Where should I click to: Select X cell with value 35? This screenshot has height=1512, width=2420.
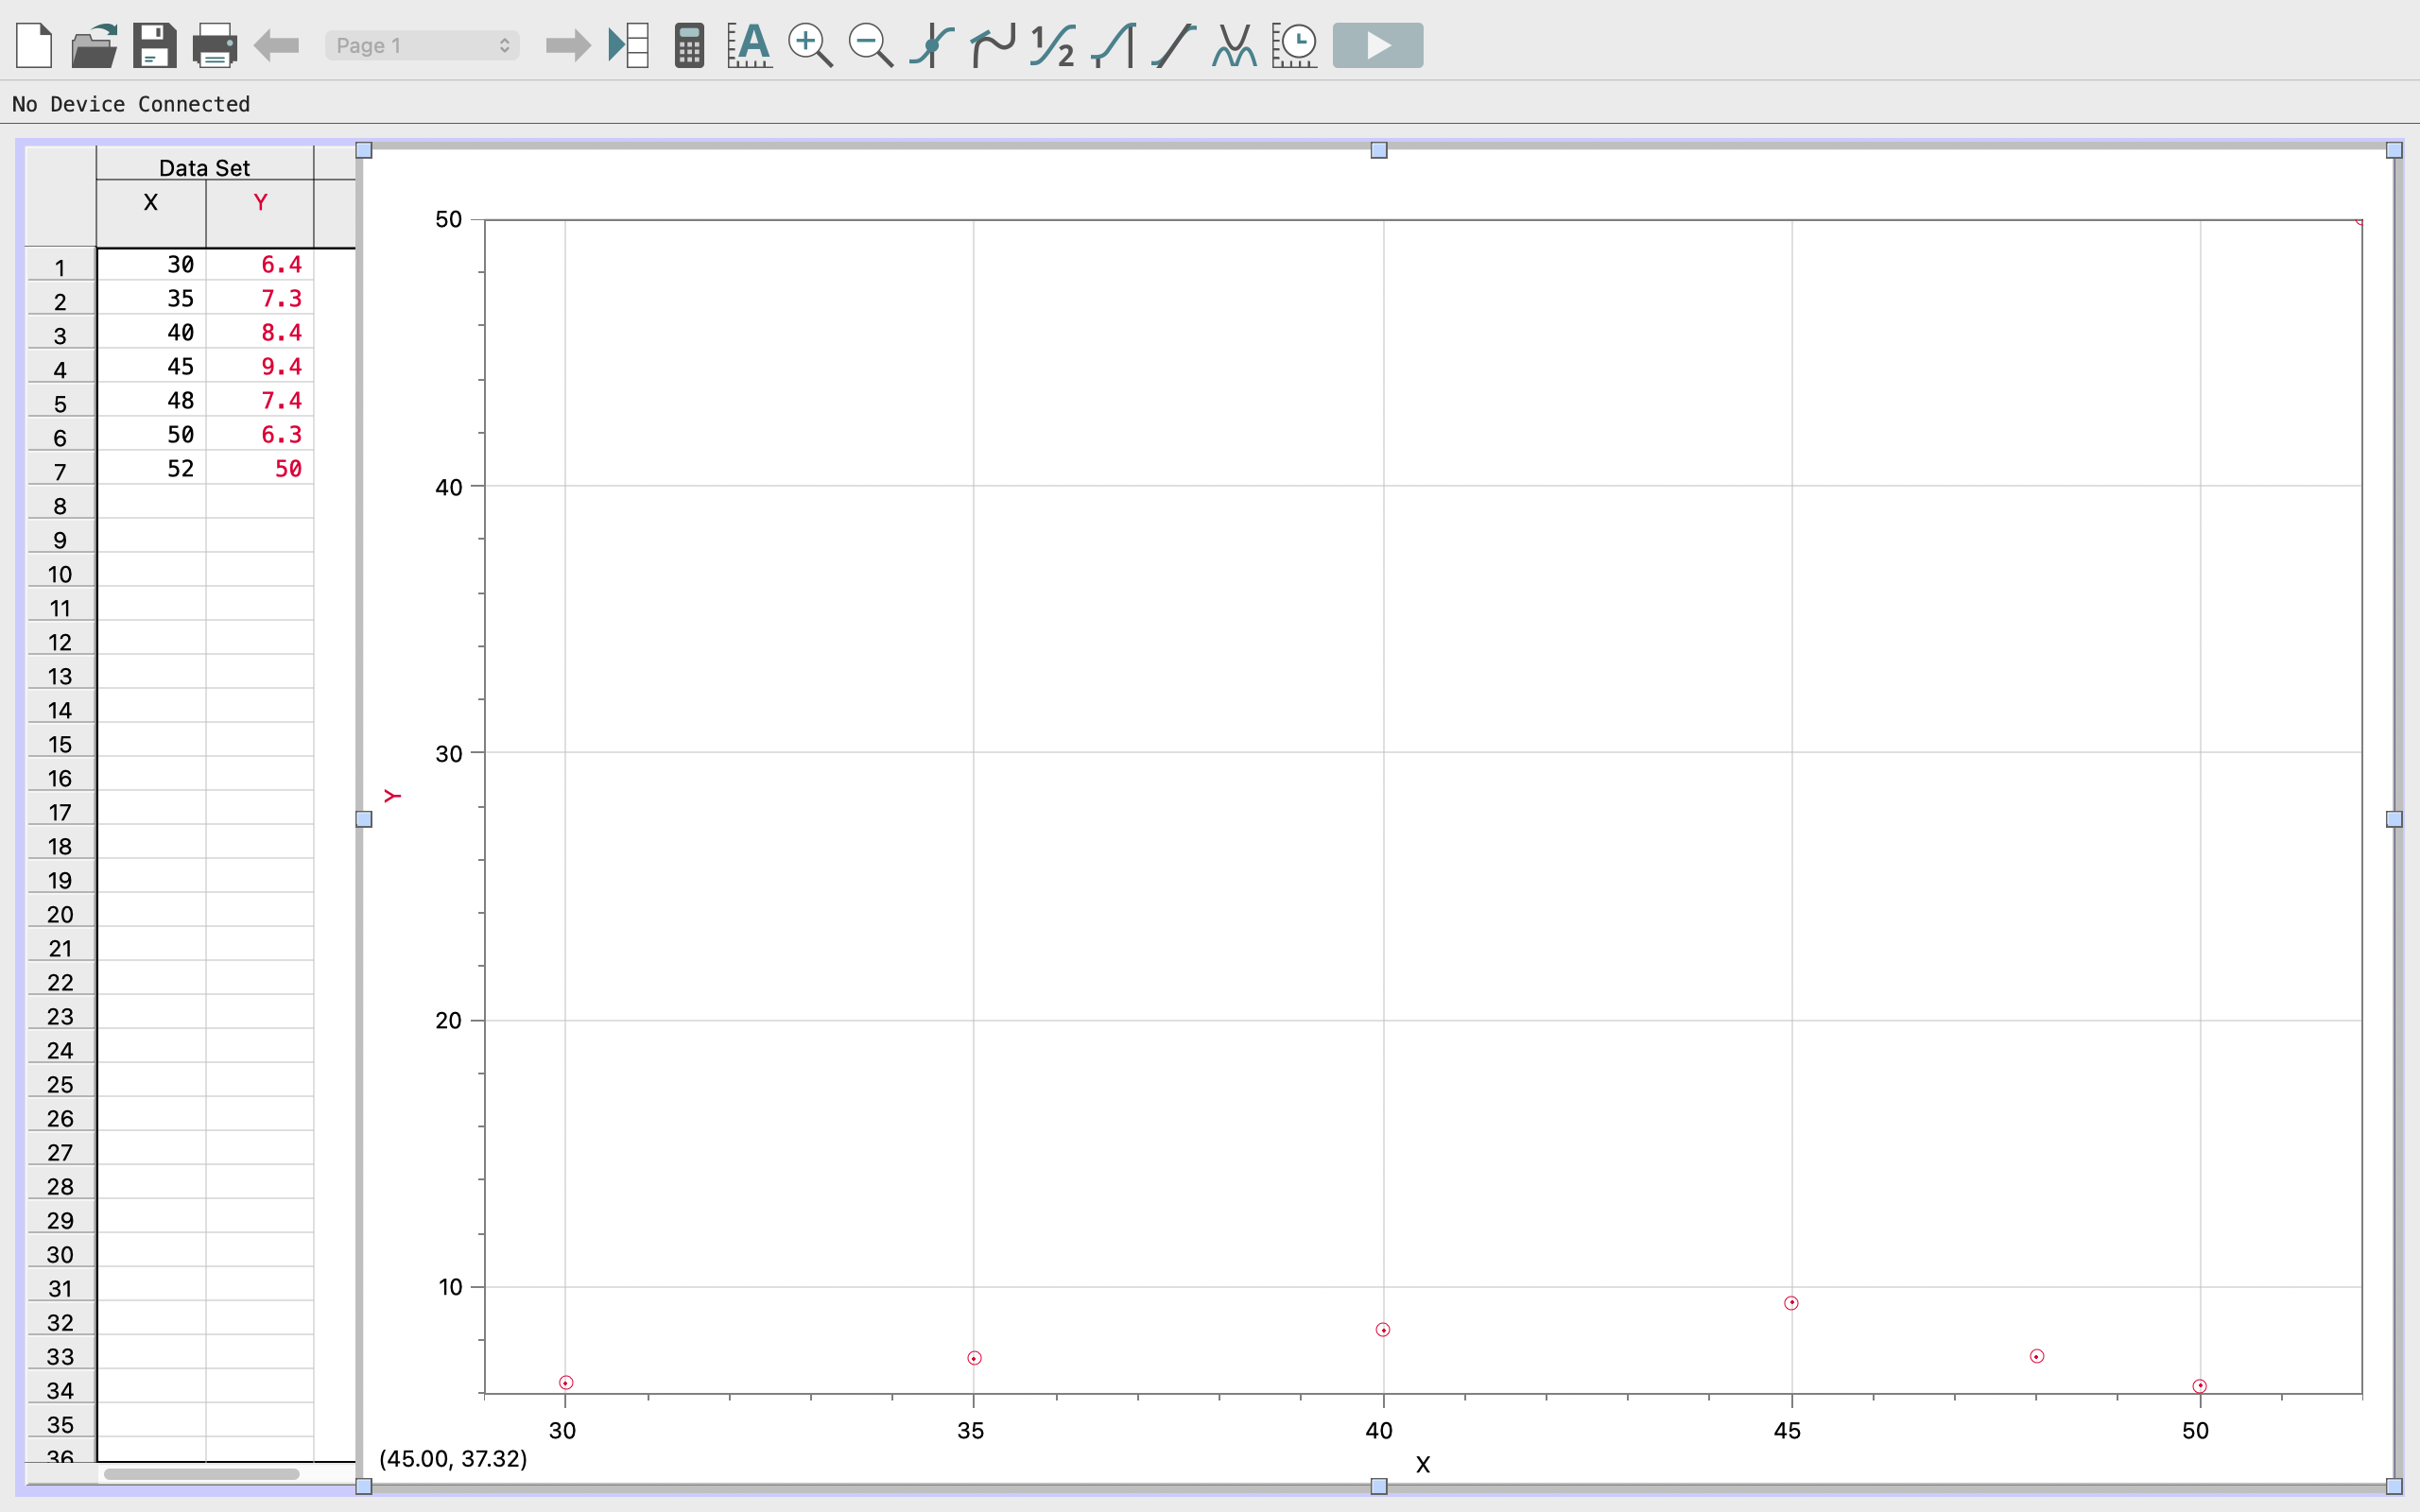pos(151,299)
